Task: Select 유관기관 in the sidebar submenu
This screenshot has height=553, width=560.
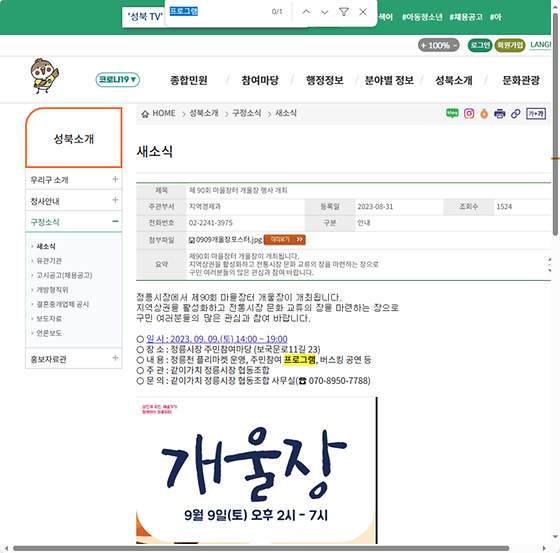Action: pyautogui.click(x=49, y=261)
